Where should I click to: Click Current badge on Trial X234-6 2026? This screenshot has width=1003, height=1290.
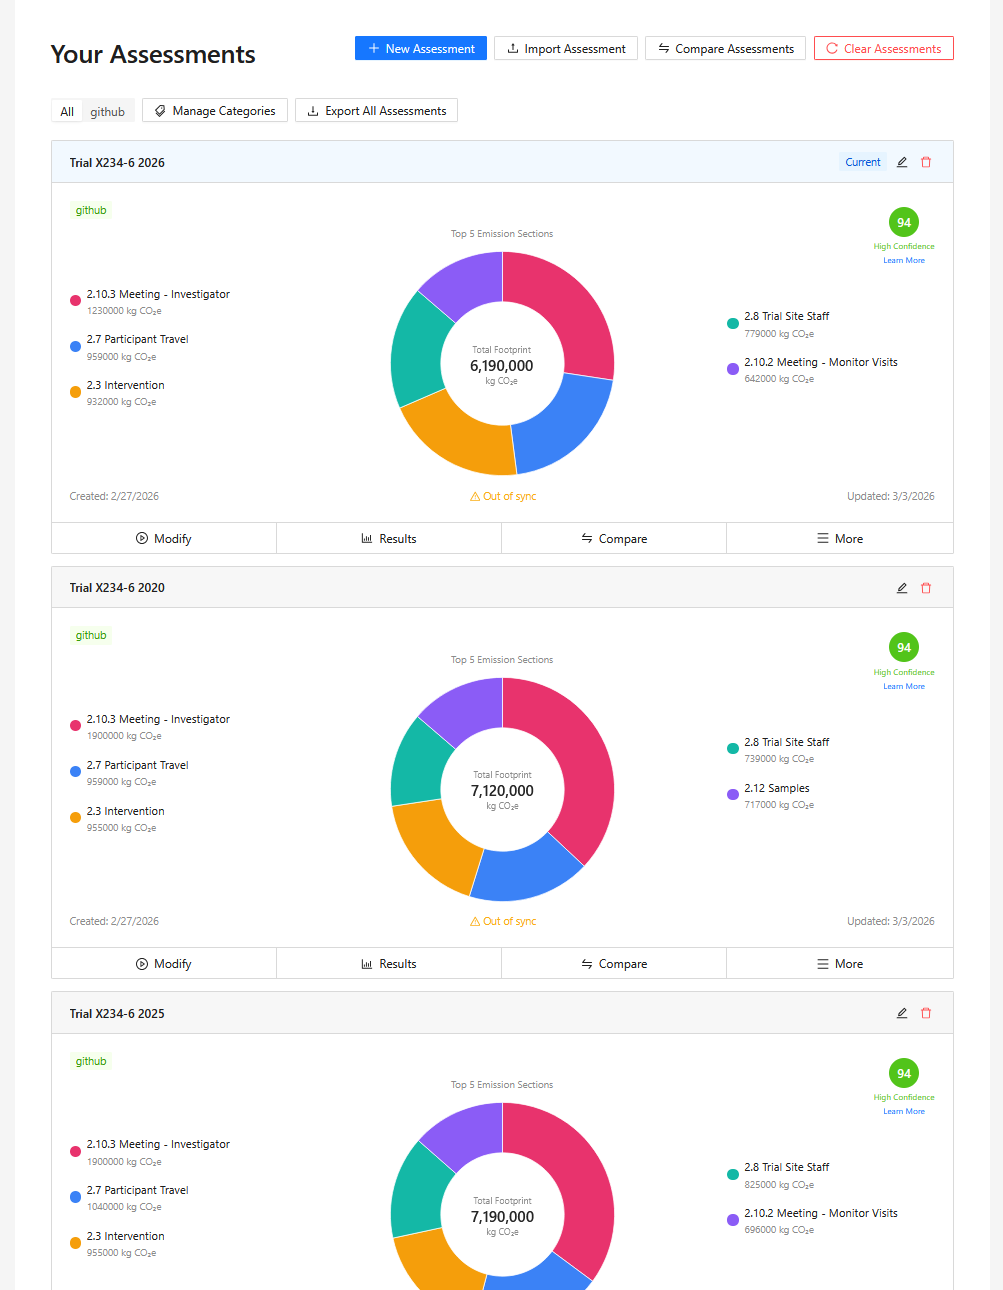point(863,162)
